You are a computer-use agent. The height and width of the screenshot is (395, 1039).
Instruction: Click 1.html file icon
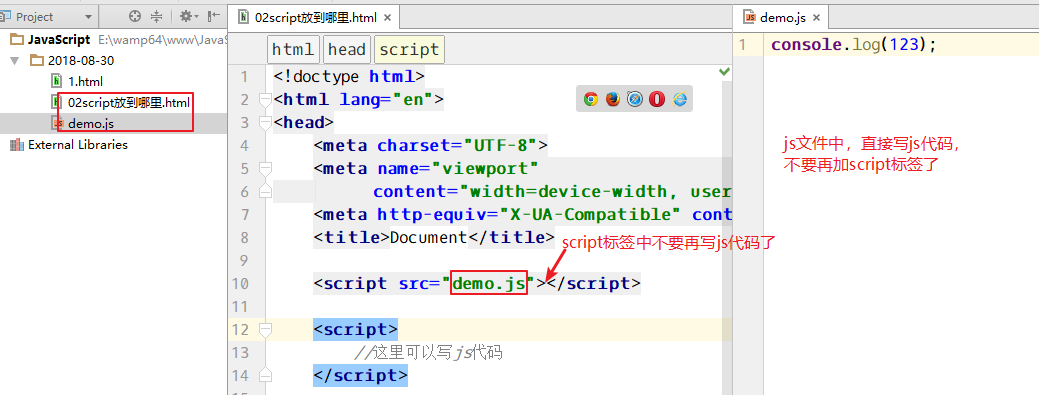pyautogui.click(x=57, y=81)
